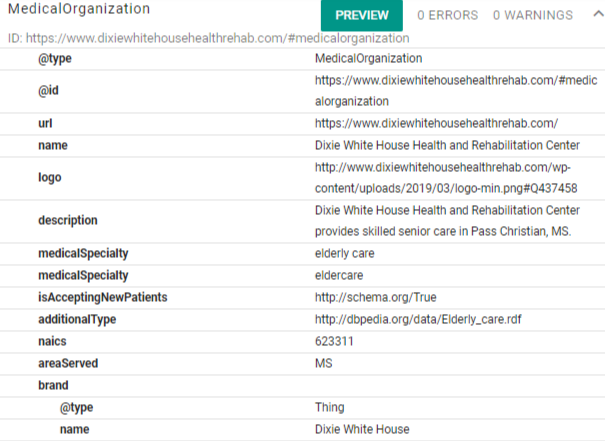The height and width of the screenshot is (441, 605).
Task: Open the dixiewhitehousehealthrehab.com url value
Action: pyautogui.click(x=436, y=123)
